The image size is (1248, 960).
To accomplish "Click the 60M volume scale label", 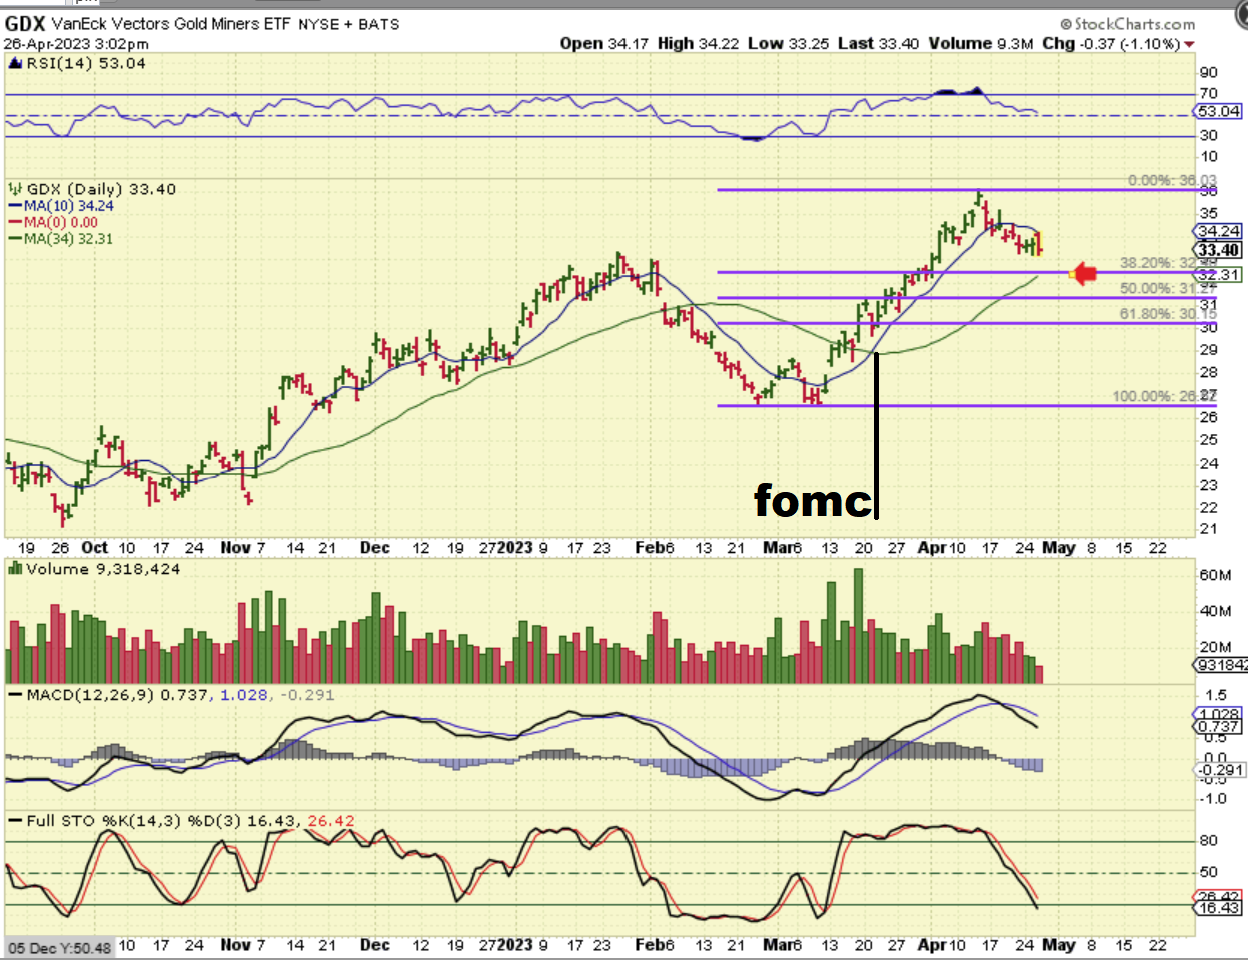I will click(x=1214, y=575).
